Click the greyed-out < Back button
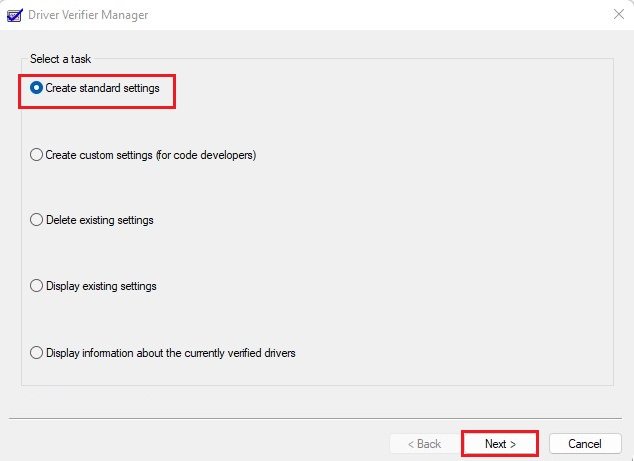 (x=424, y=444)
